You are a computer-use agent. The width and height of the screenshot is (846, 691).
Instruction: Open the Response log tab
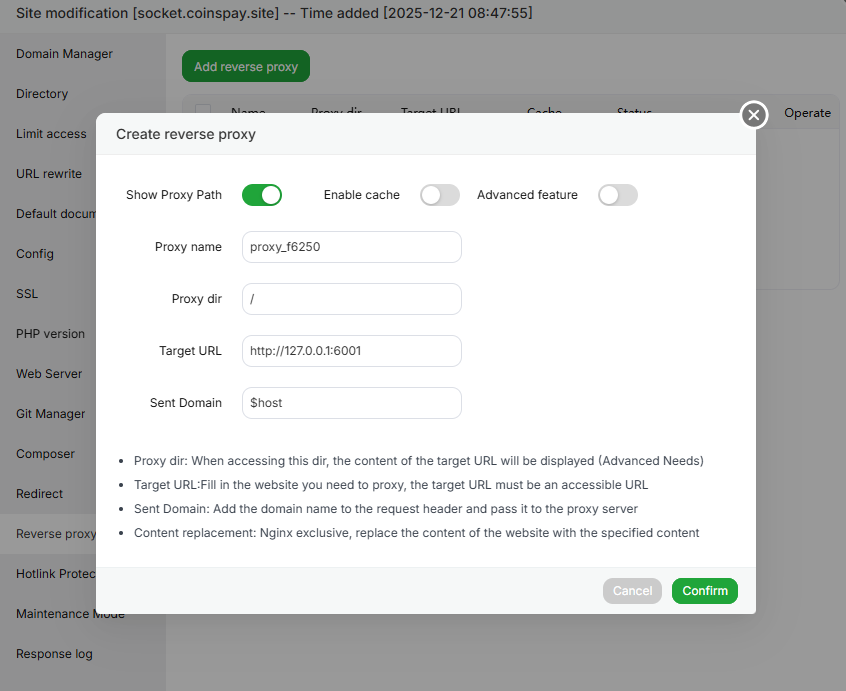pos(54,654)
